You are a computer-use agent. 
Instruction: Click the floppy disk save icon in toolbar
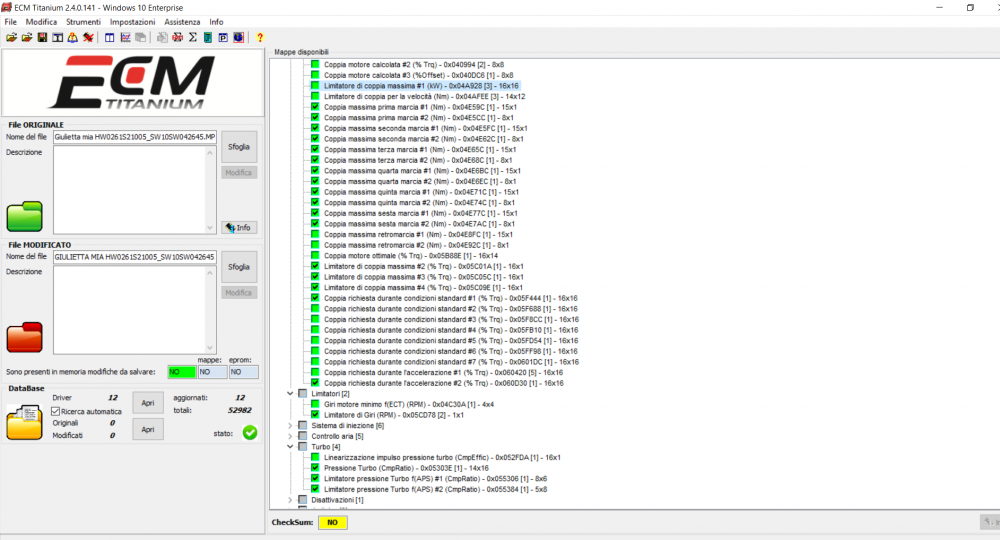(42, 38)
